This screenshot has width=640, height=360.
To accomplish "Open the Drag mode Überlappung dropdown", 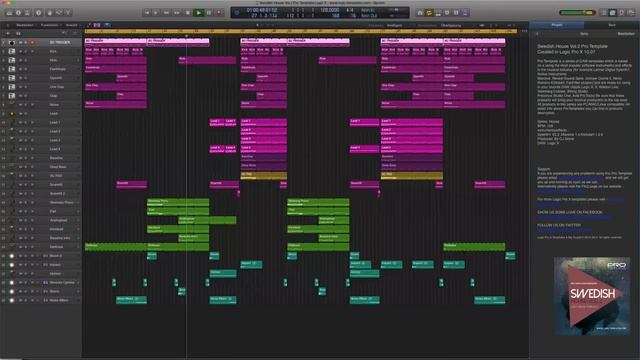I will 451,25.
